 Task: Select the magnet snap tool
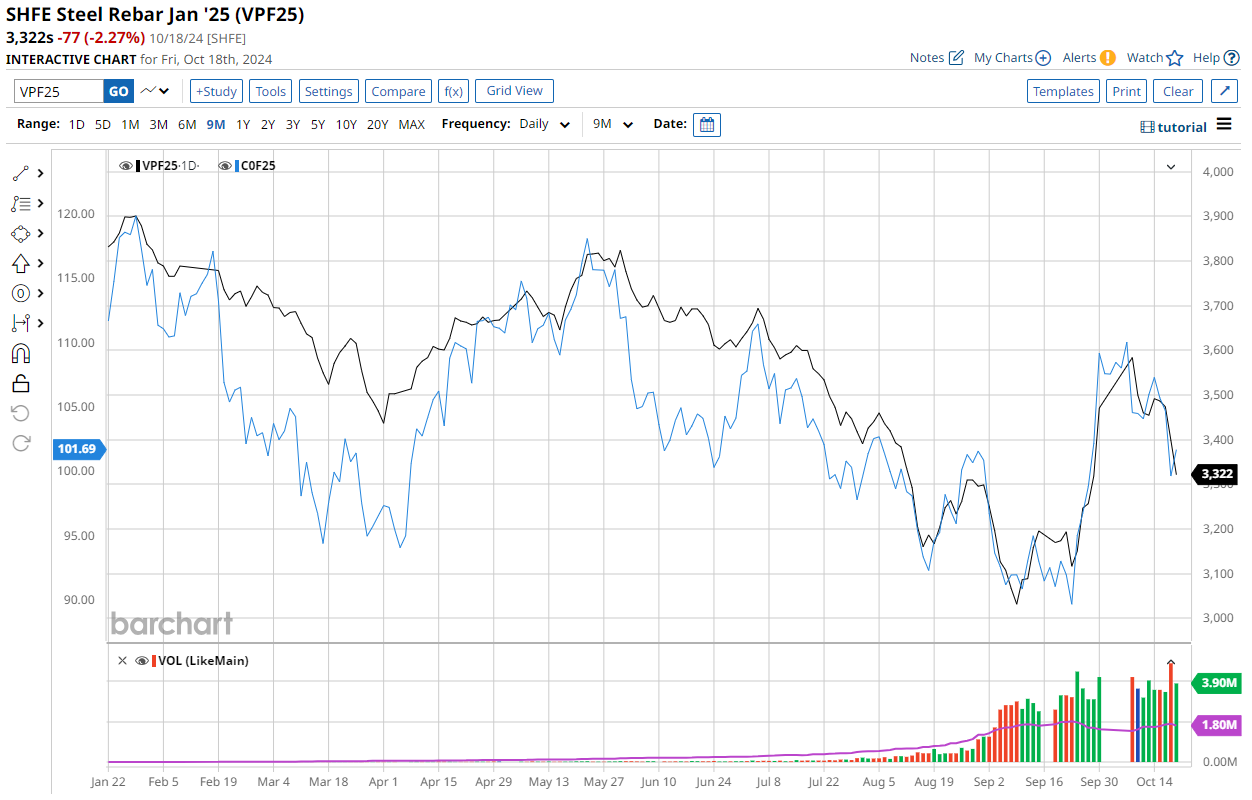(21, 353)
